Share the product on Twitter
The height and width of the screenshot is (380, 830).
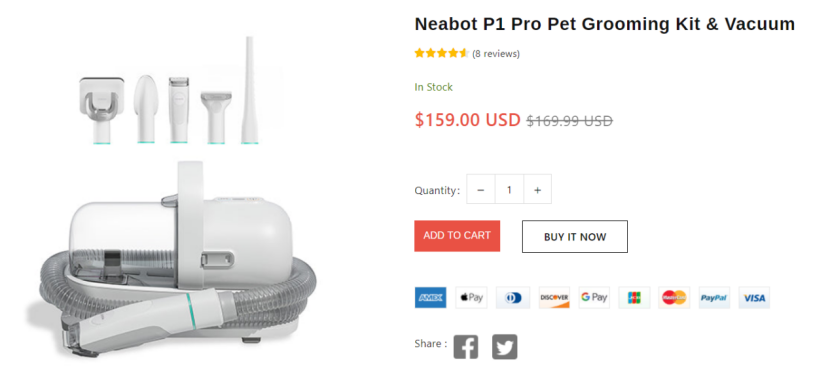(x=504, y=347)
